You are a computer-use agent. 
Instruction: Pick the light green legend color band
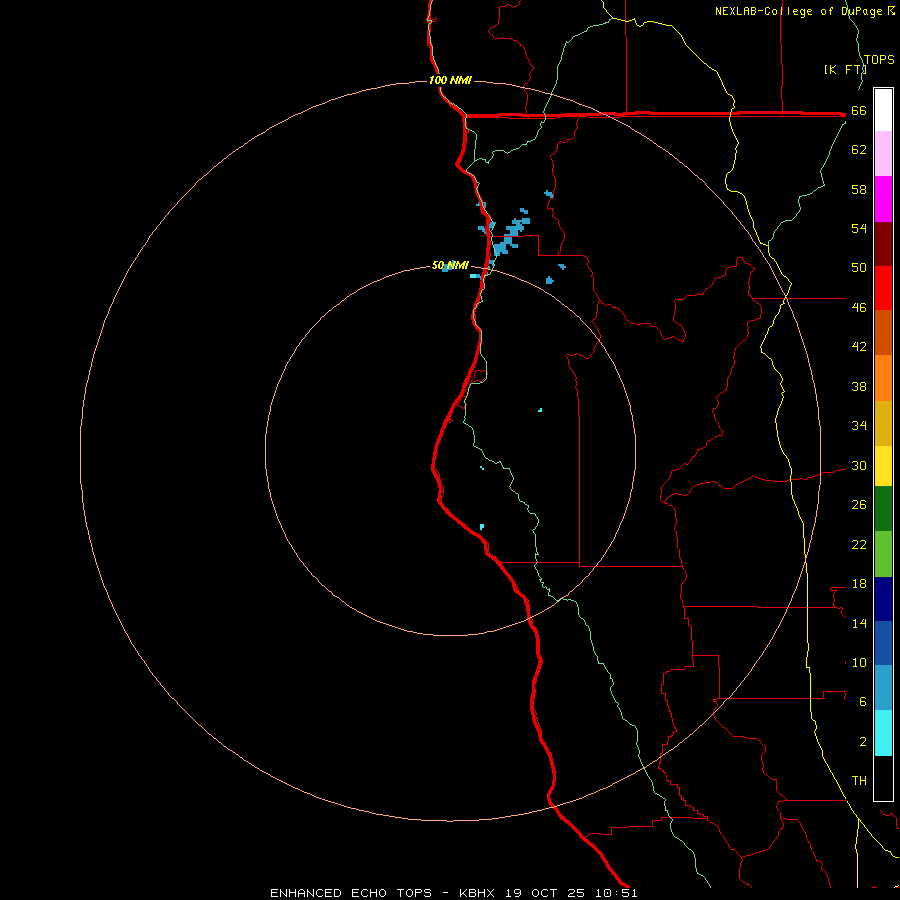(x=883, y=554)
